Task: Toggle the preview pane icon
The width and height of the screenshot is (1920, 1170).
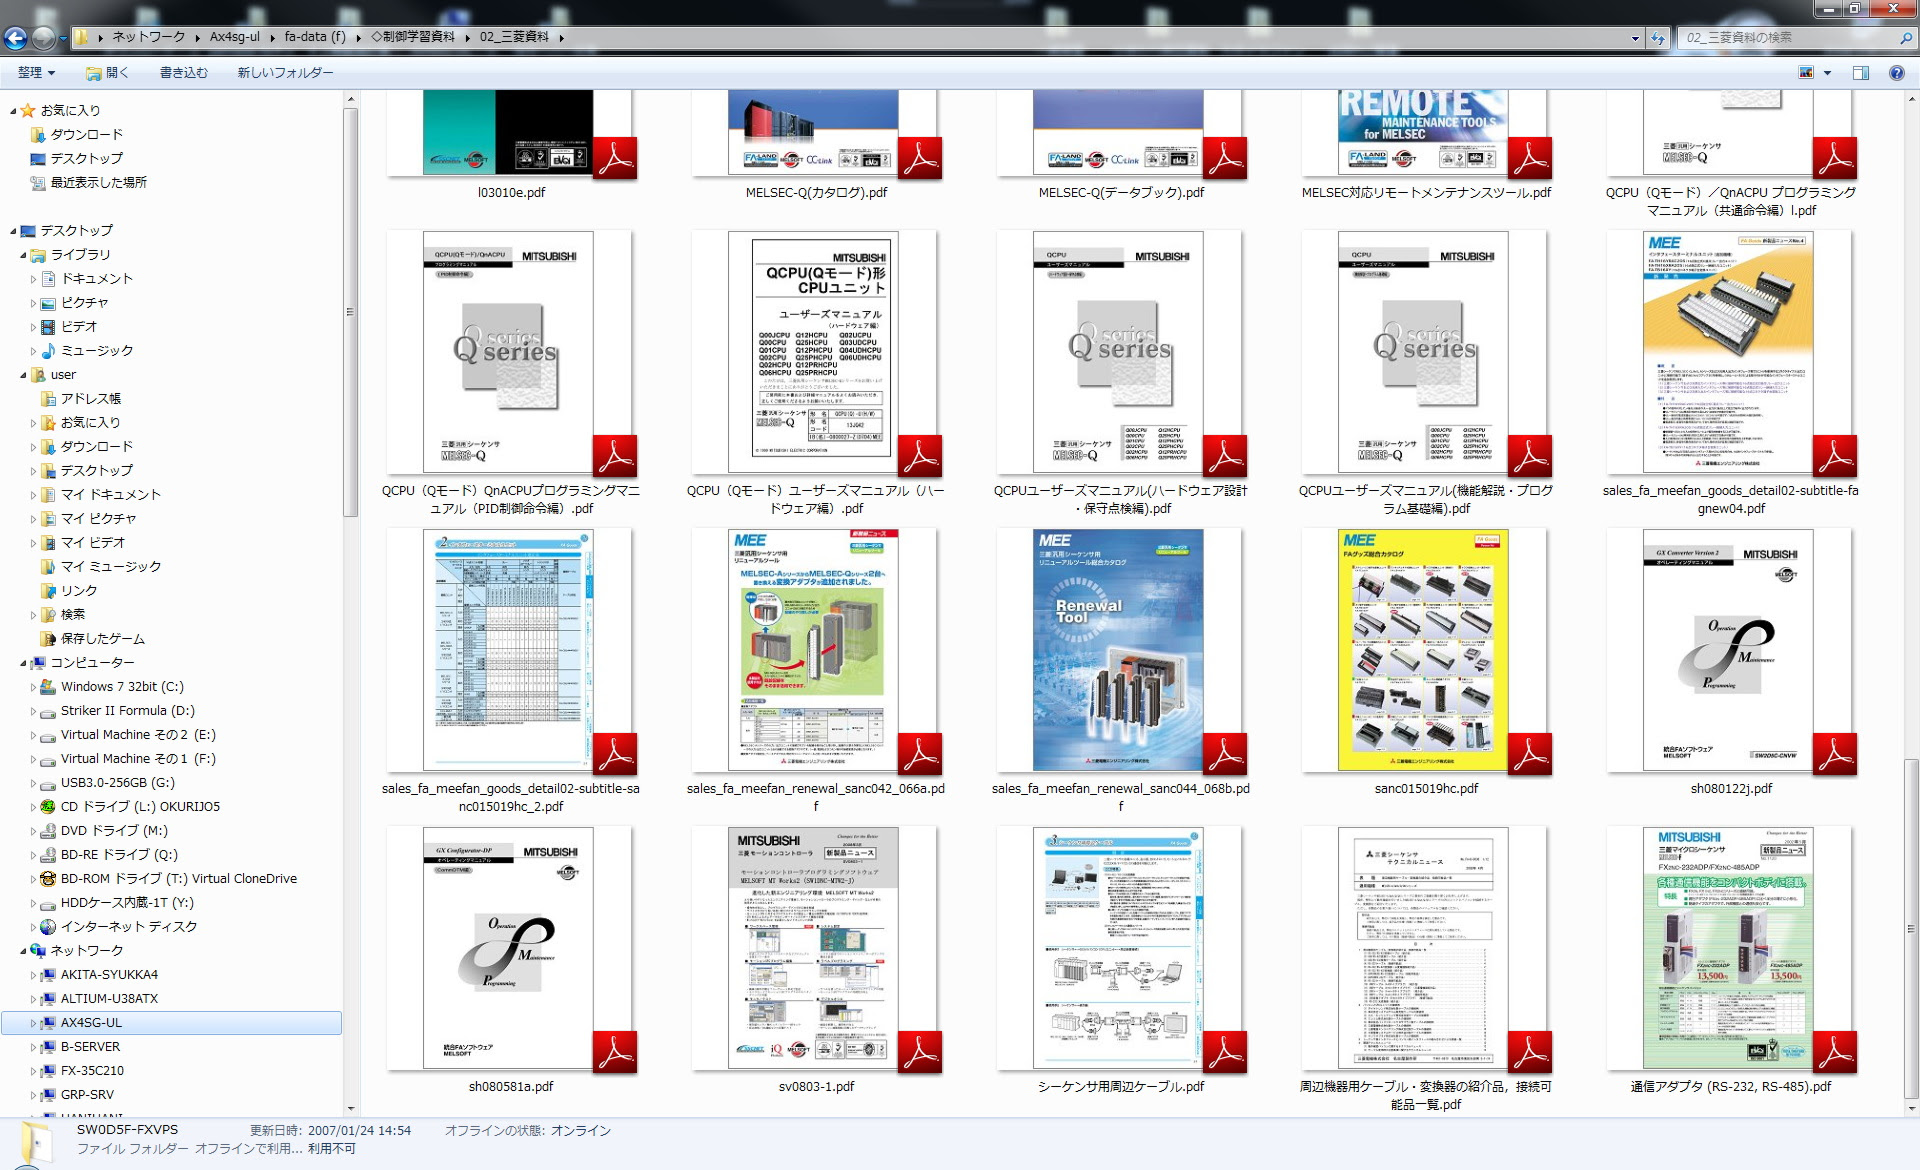Action: coord(1861,73)
